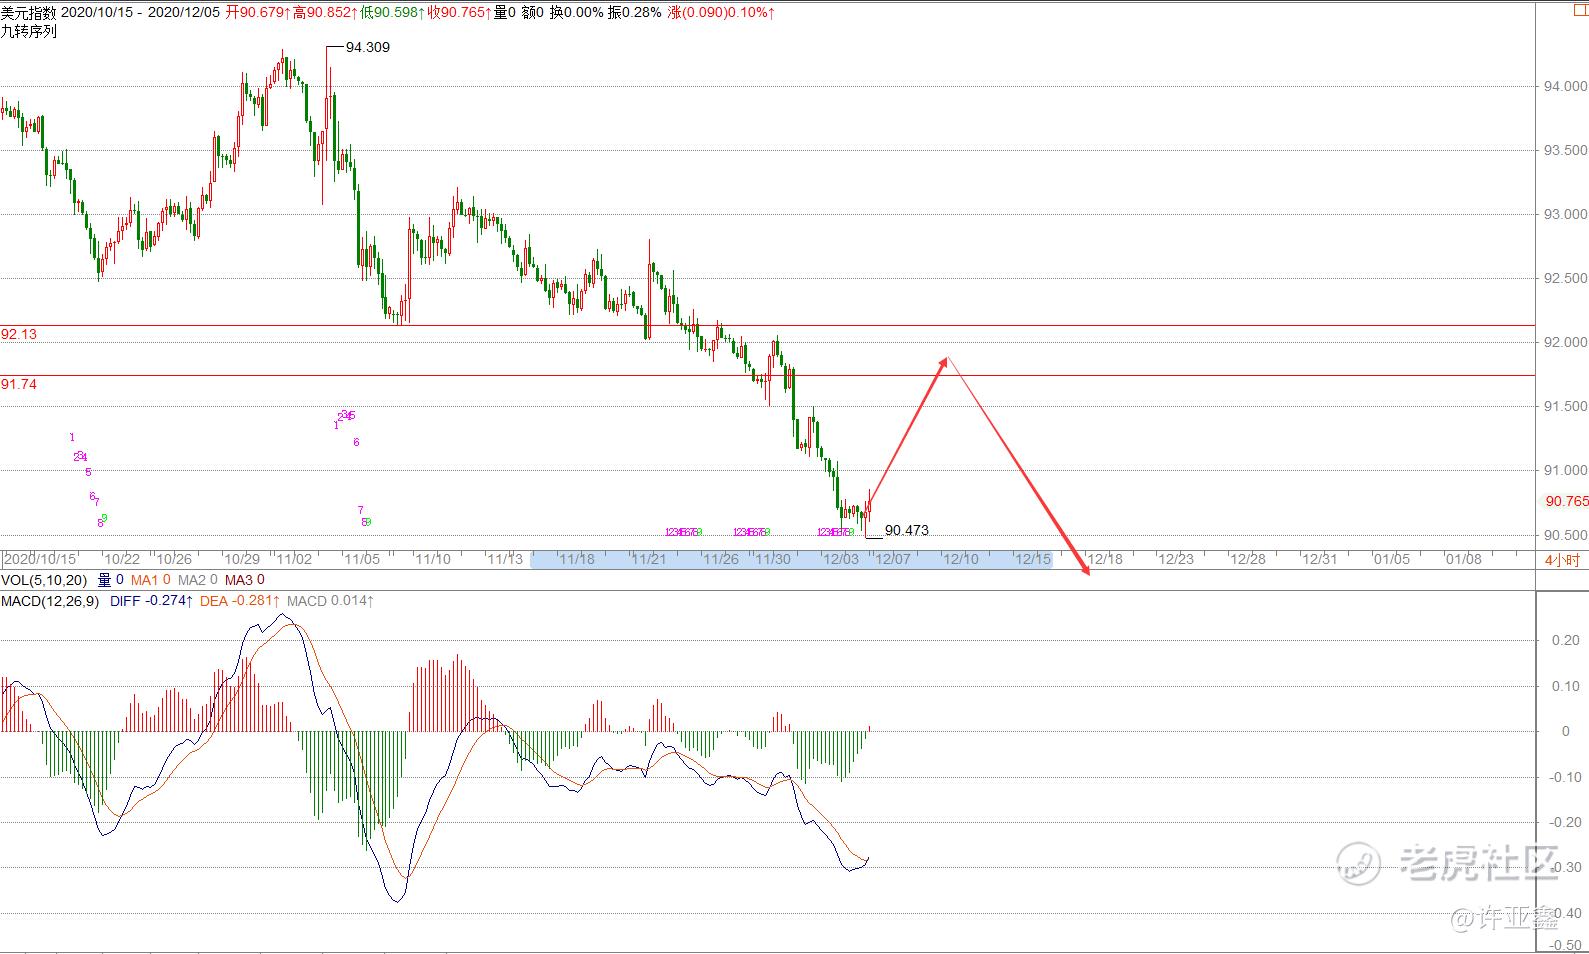This screenshot has width=1589, height=954.
Task: Click the 'MA1' volume average label
Action: coord(151,580)
